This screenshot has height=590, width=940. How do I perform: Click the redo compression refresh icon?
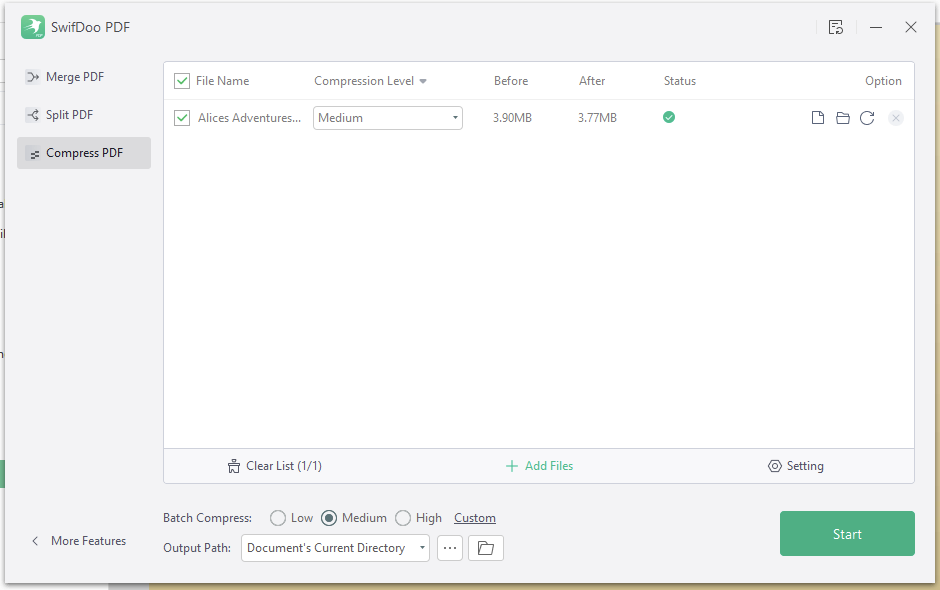click(867, 118)
